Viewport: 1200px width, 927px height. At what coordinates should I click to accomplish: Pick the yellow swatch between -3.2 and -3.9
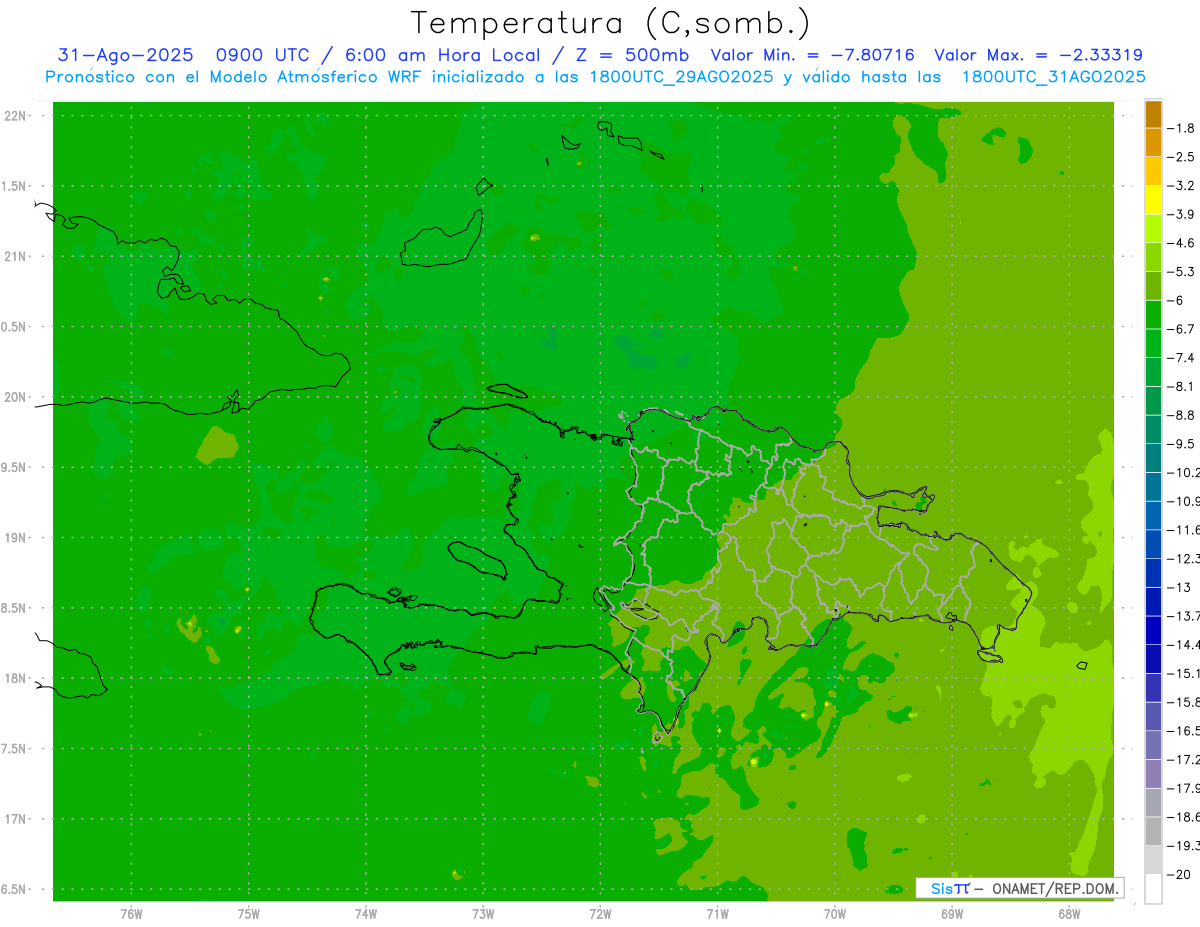coord(1153,200)
